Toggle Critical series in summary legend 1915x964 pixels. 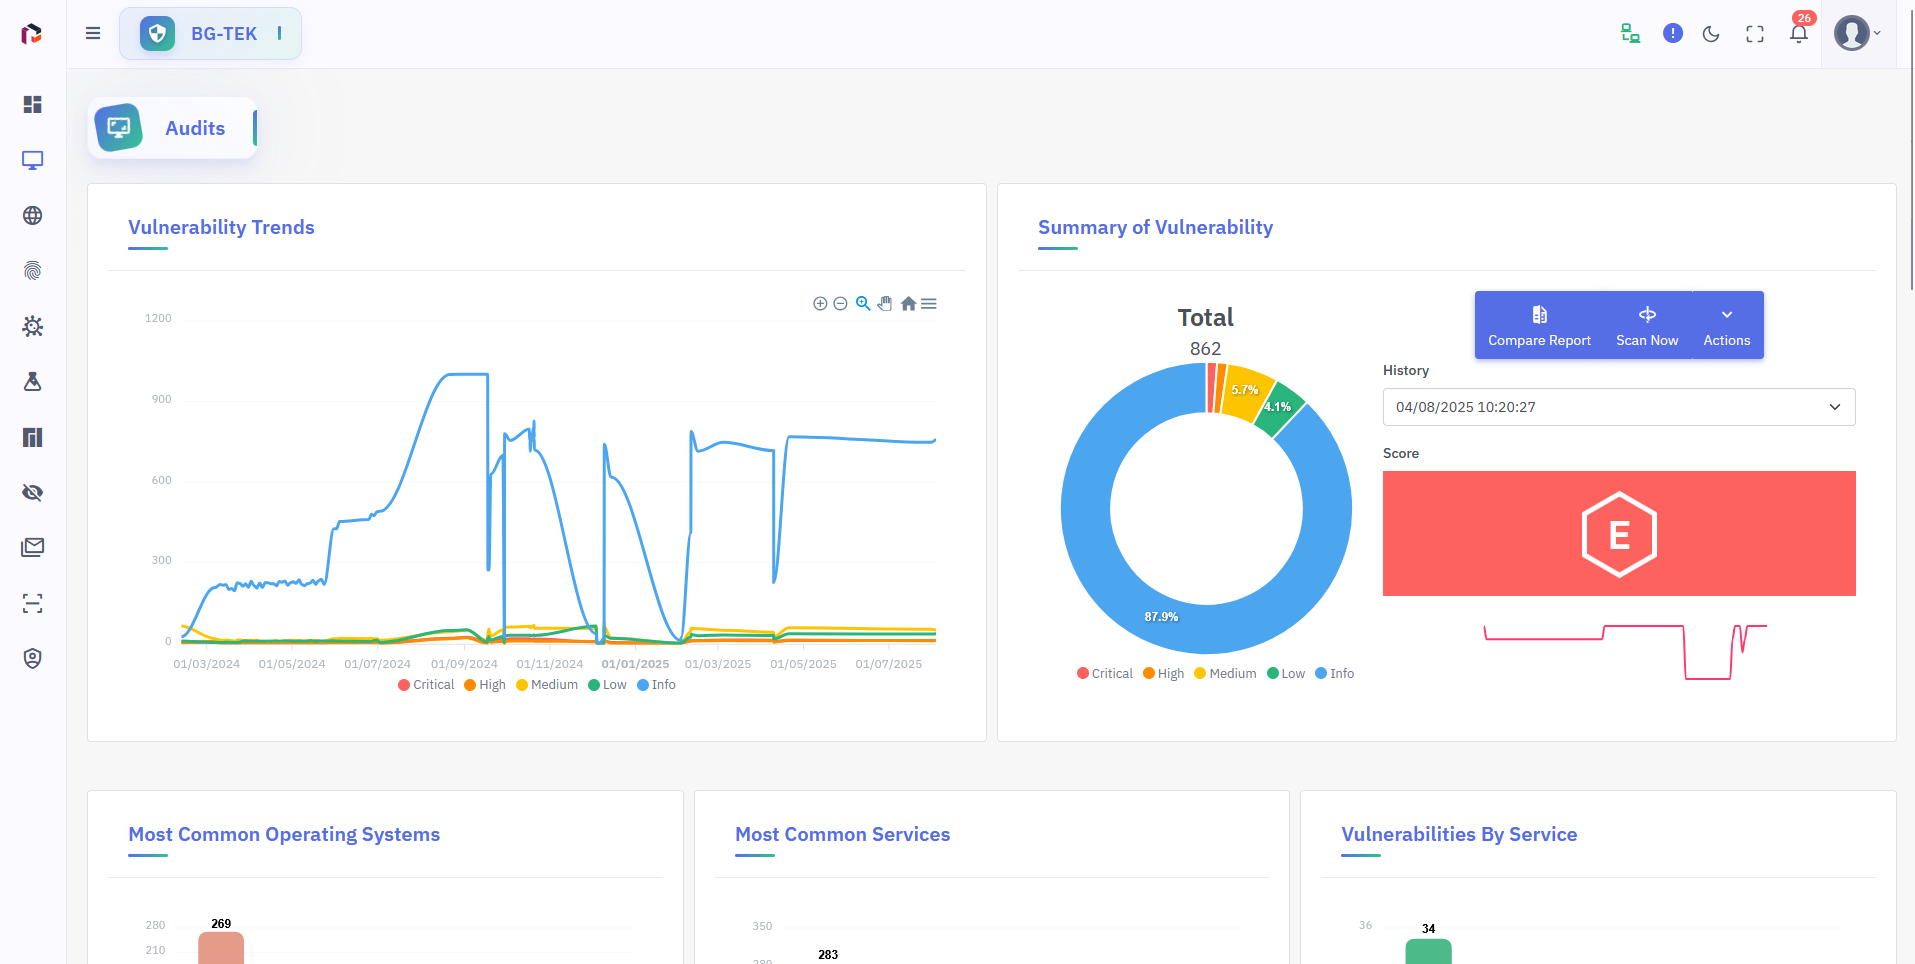1104,674
